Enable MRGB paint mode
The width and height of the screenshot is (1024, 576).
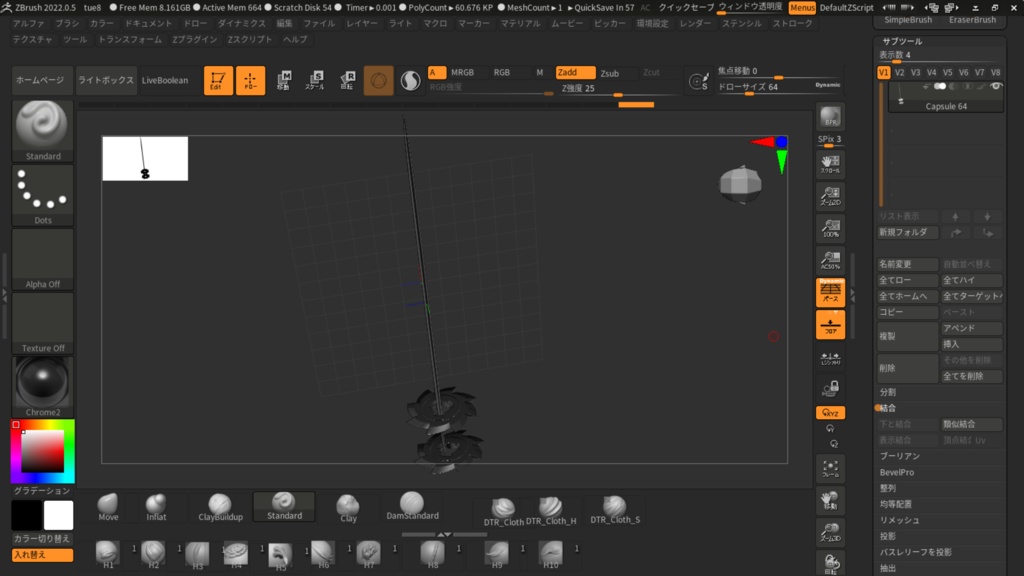pyautogui.click(x=462, y=72)
